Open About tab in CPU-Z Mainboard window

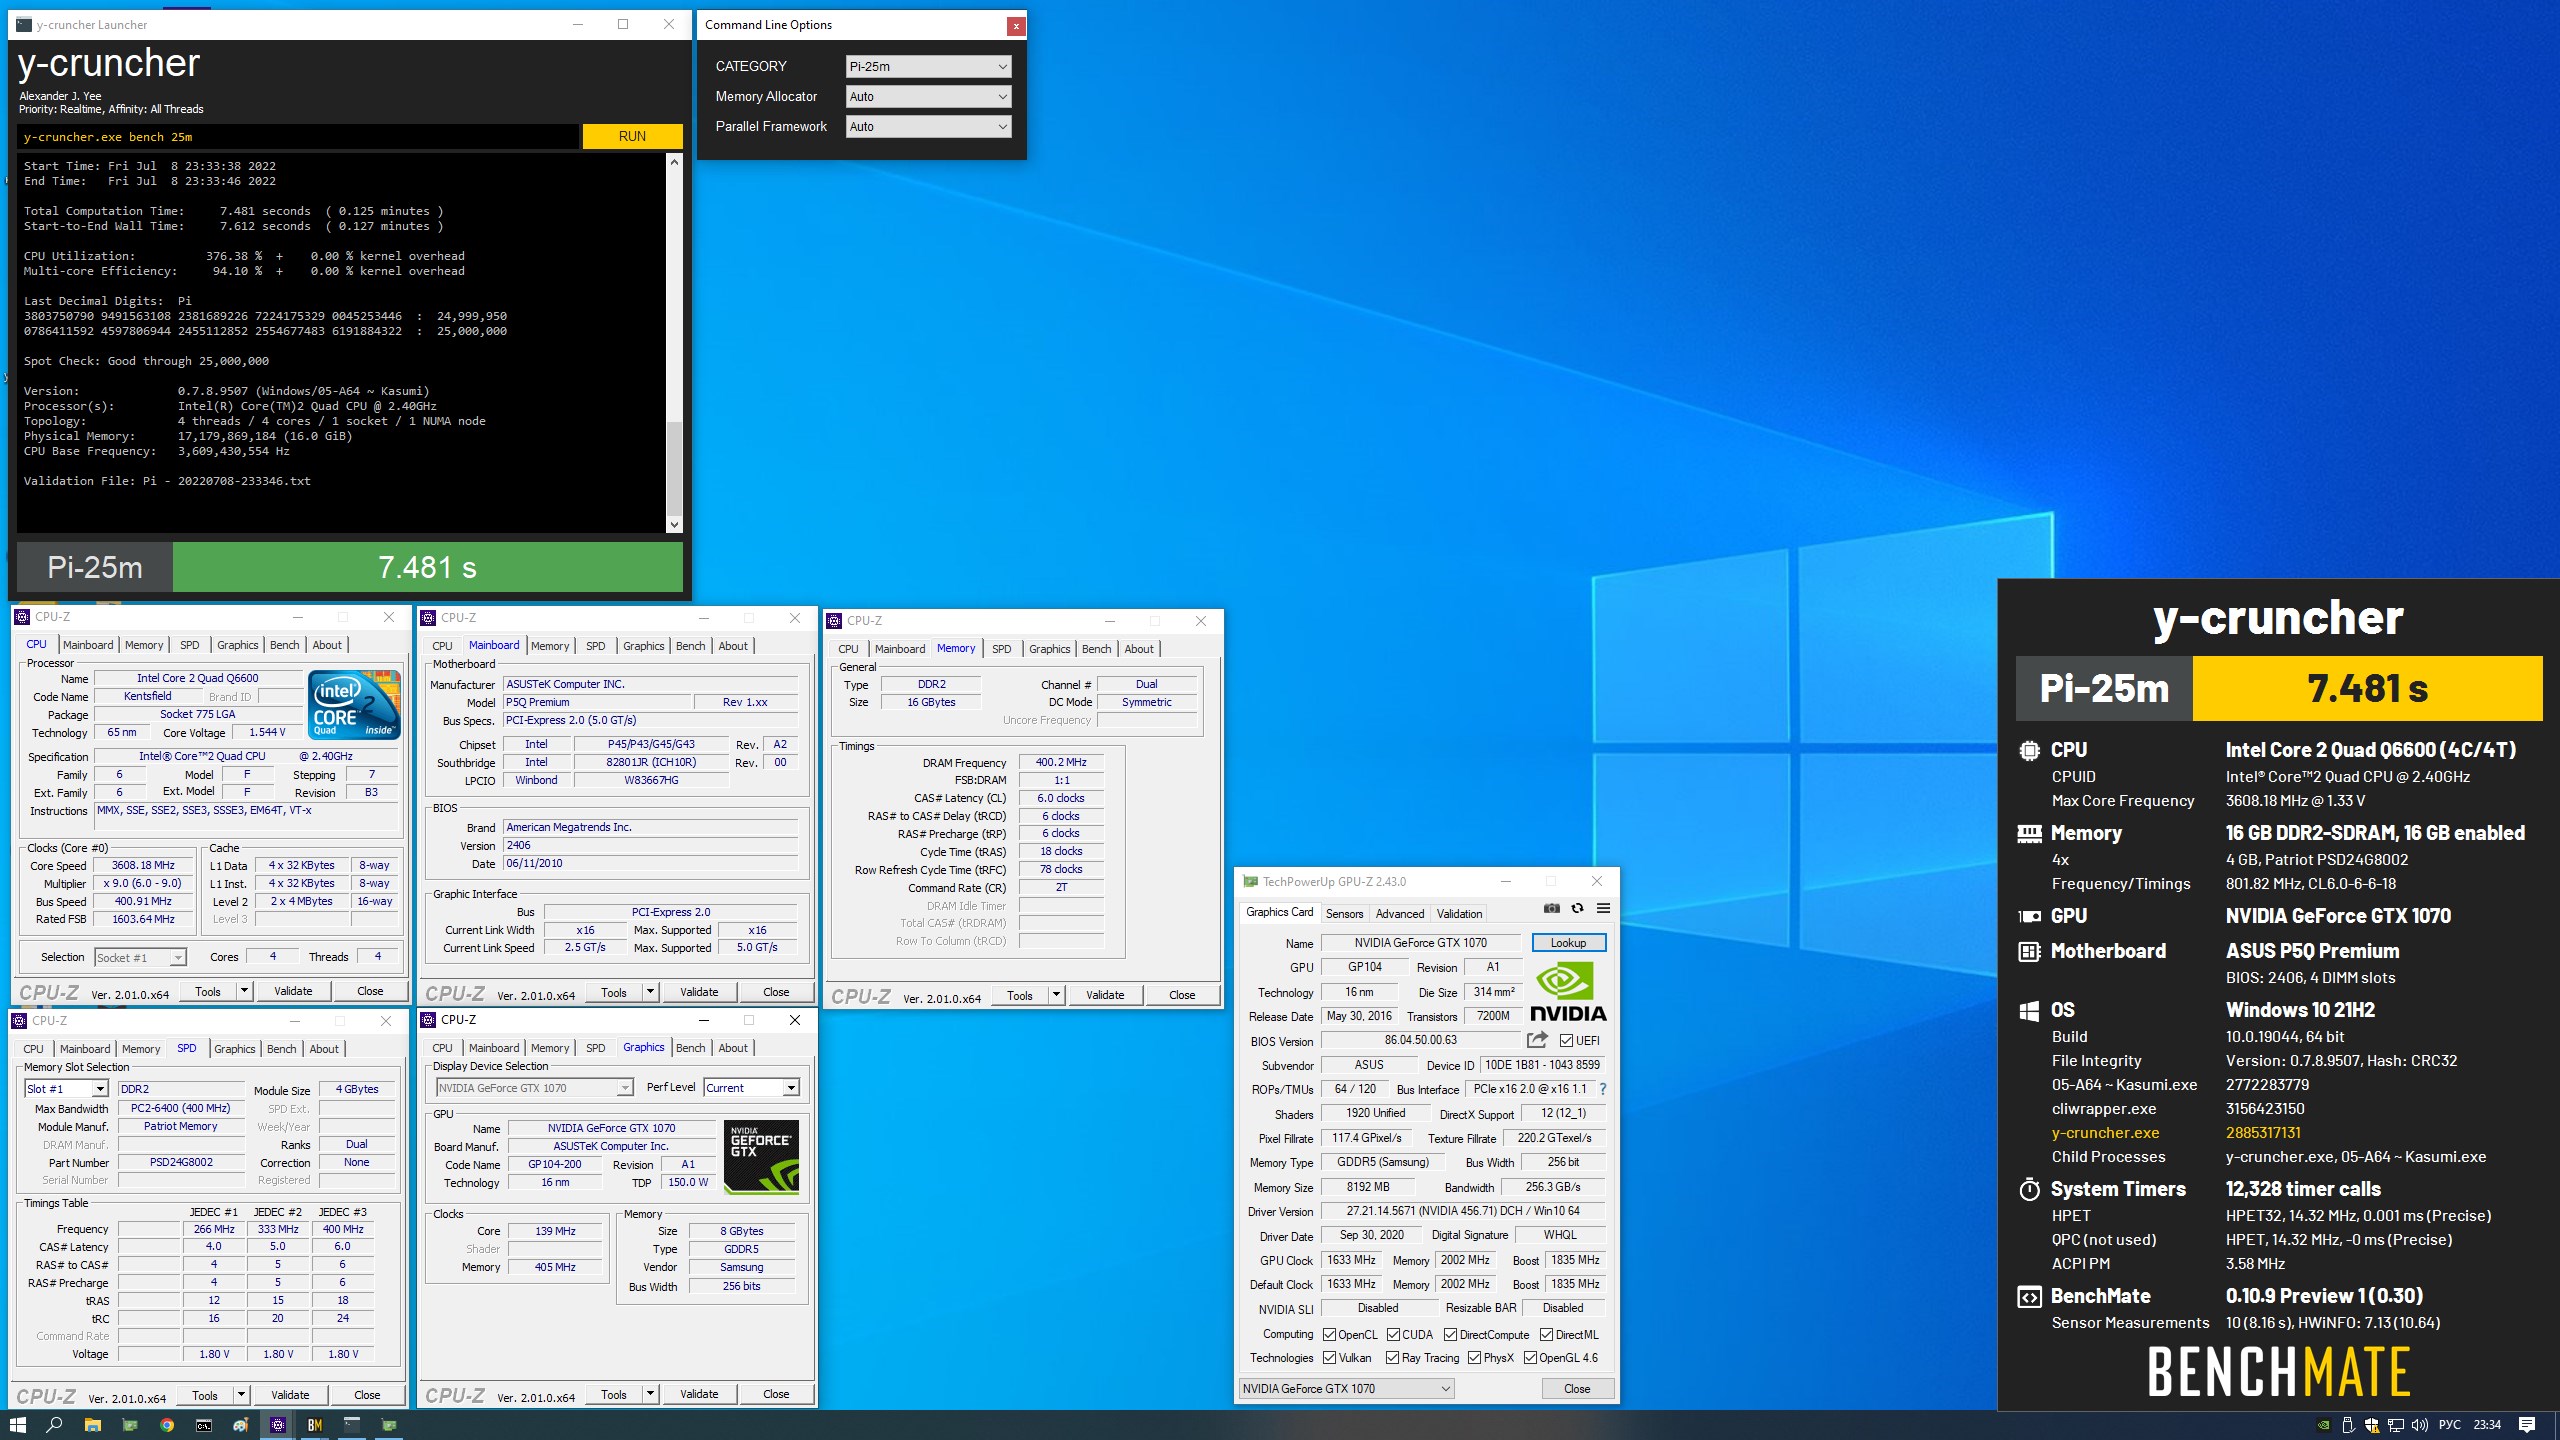733,646
